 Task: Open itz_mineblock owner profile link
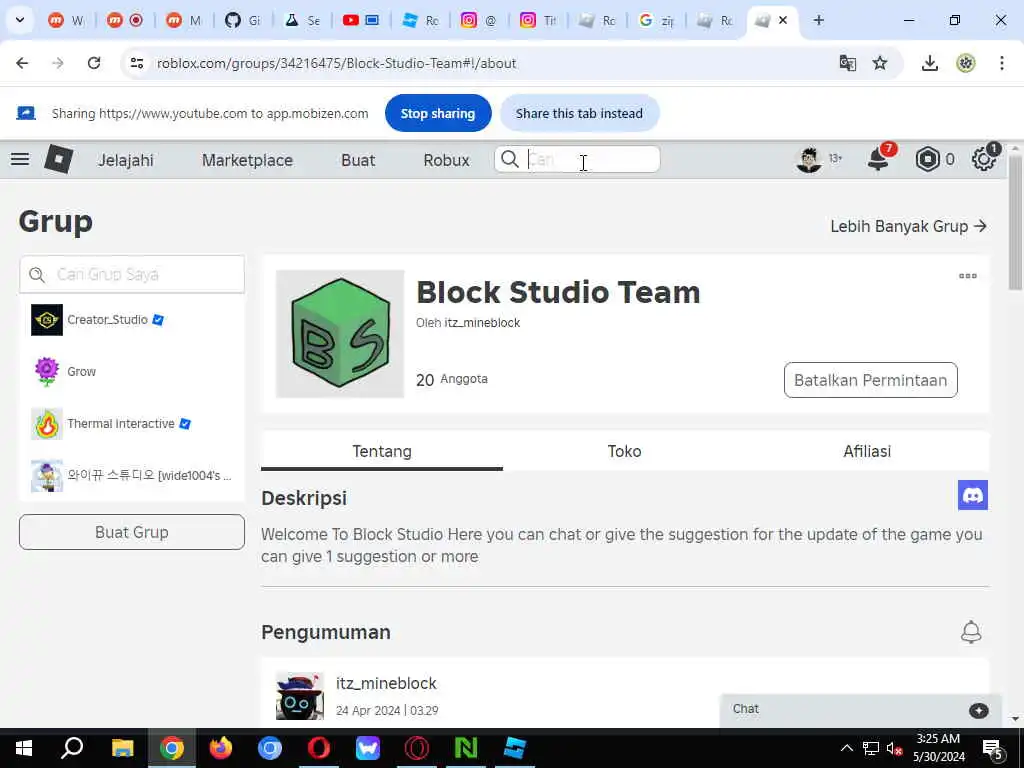pyautogui.click(x=482, y=323)
